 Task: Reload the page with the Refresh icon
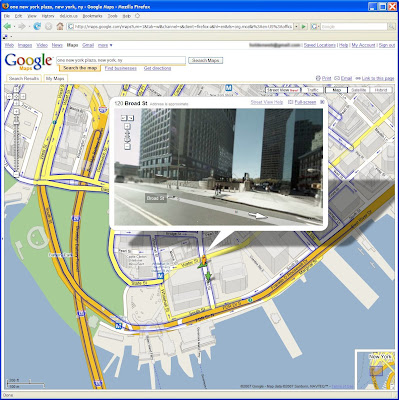(x=37, y=26)
